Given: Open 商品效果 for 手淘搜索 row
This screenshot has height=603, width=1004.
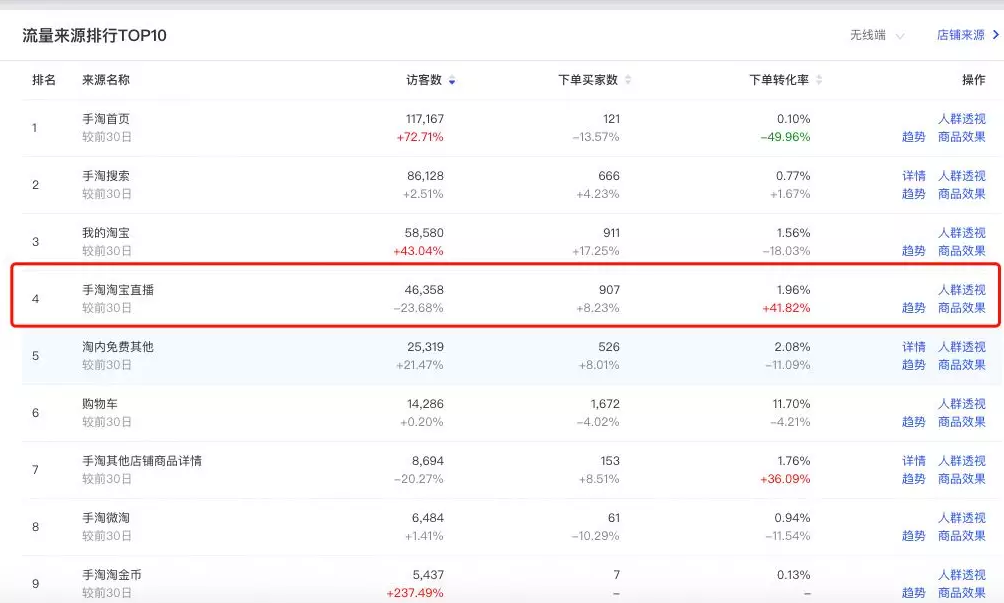Looking at the screenshot, I should pos(961,194).
